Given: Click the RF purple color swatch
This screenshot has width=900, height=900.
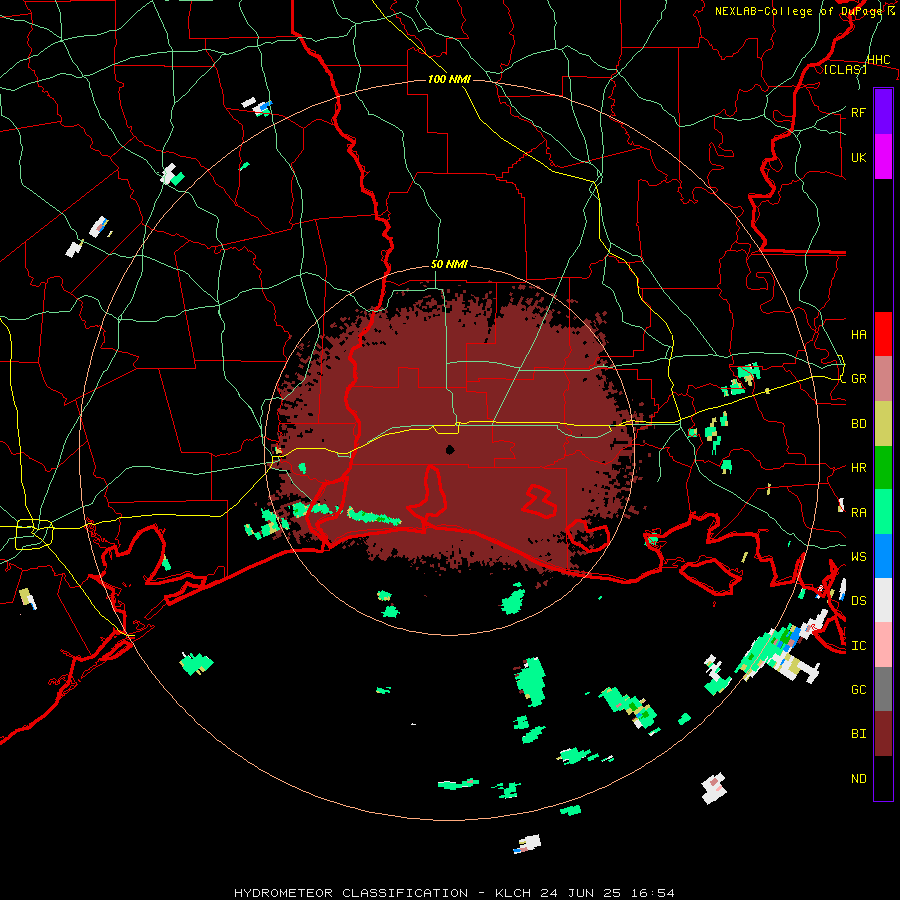Looking at the screenshot, I should click(x=883, y=112).
